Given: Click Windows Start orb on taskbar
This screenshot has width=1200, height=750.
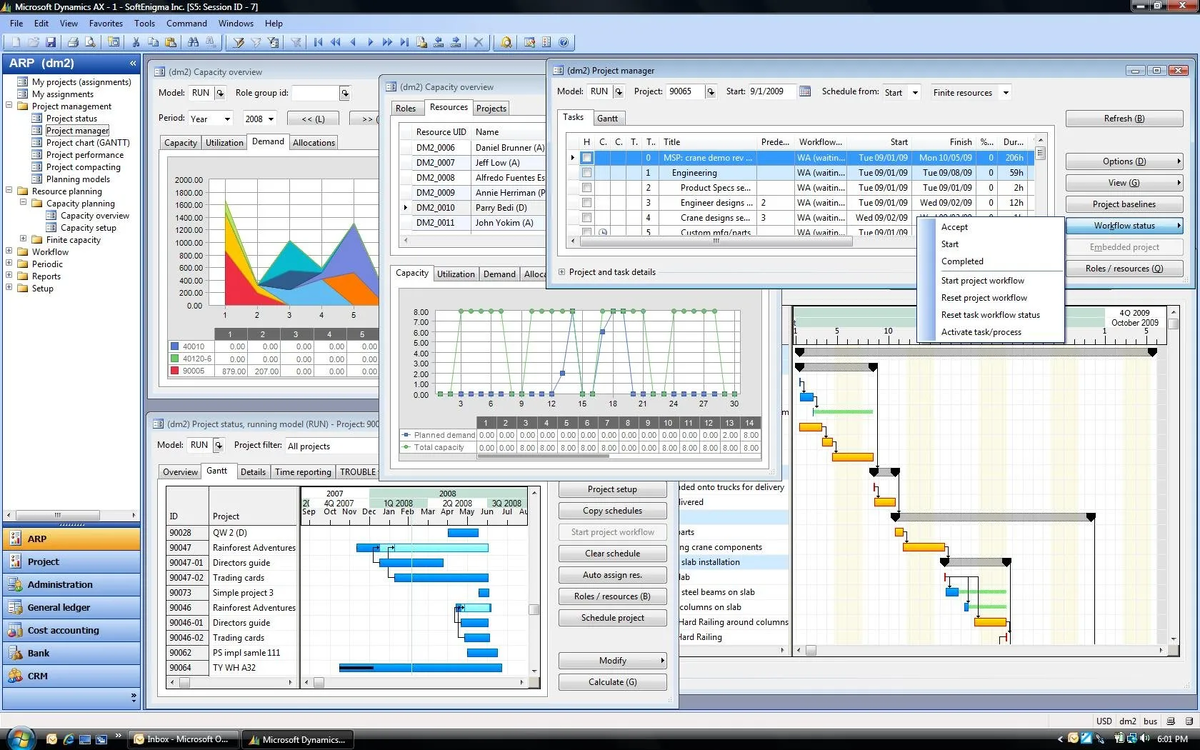Looking at the screenshot, I should pyautogui.click(x=23, y=739).
